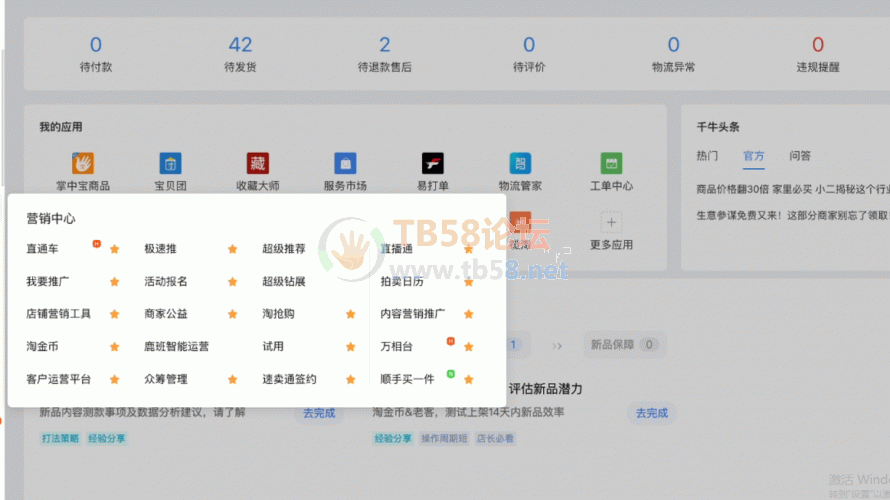The image size is (890, 500).
Task: Toggle the favorite star next to 拍卖日历
Action: click(x=469, y=281)
